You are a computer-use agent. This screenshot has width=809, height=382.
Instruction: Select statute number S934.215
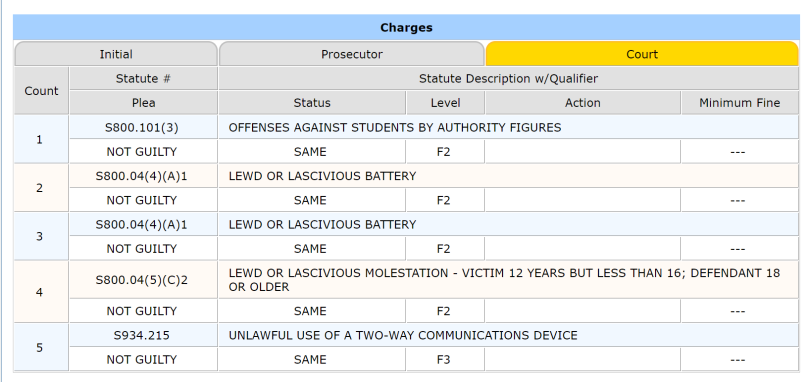click(x=142, y=336)
